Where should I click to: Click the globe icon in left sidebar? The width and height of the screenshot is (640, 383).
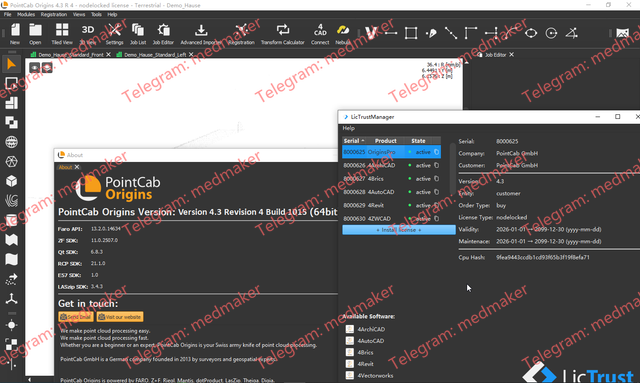pos(11,142)
